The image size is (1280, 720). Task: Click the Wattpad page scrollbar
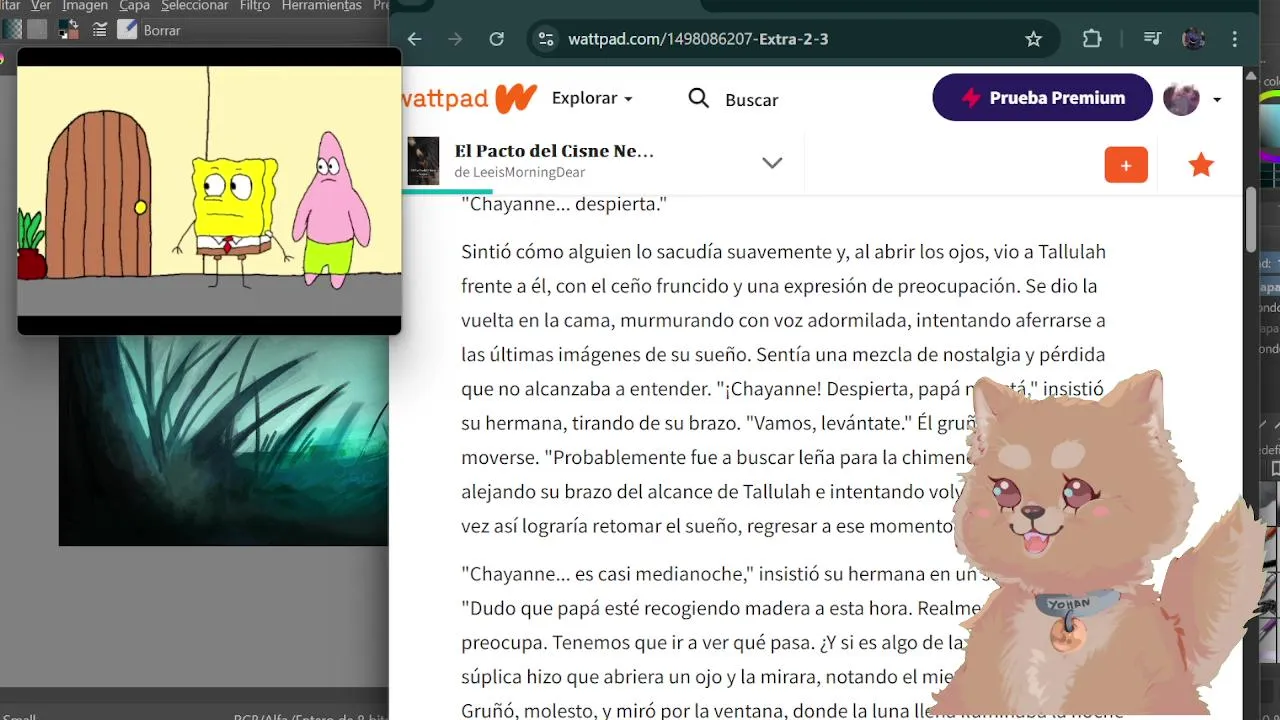[x=1250, y=218]
